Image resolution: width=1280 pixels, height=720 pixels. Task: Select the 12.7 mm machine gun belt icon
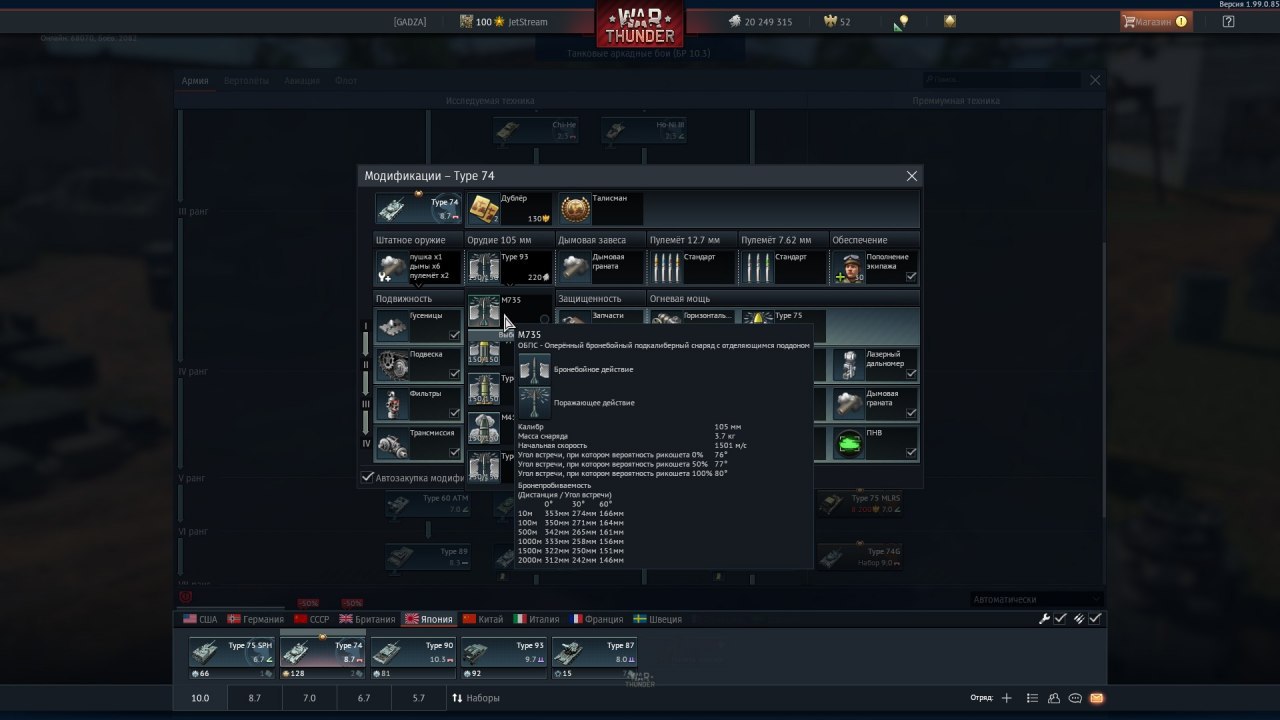coord(666,267)
